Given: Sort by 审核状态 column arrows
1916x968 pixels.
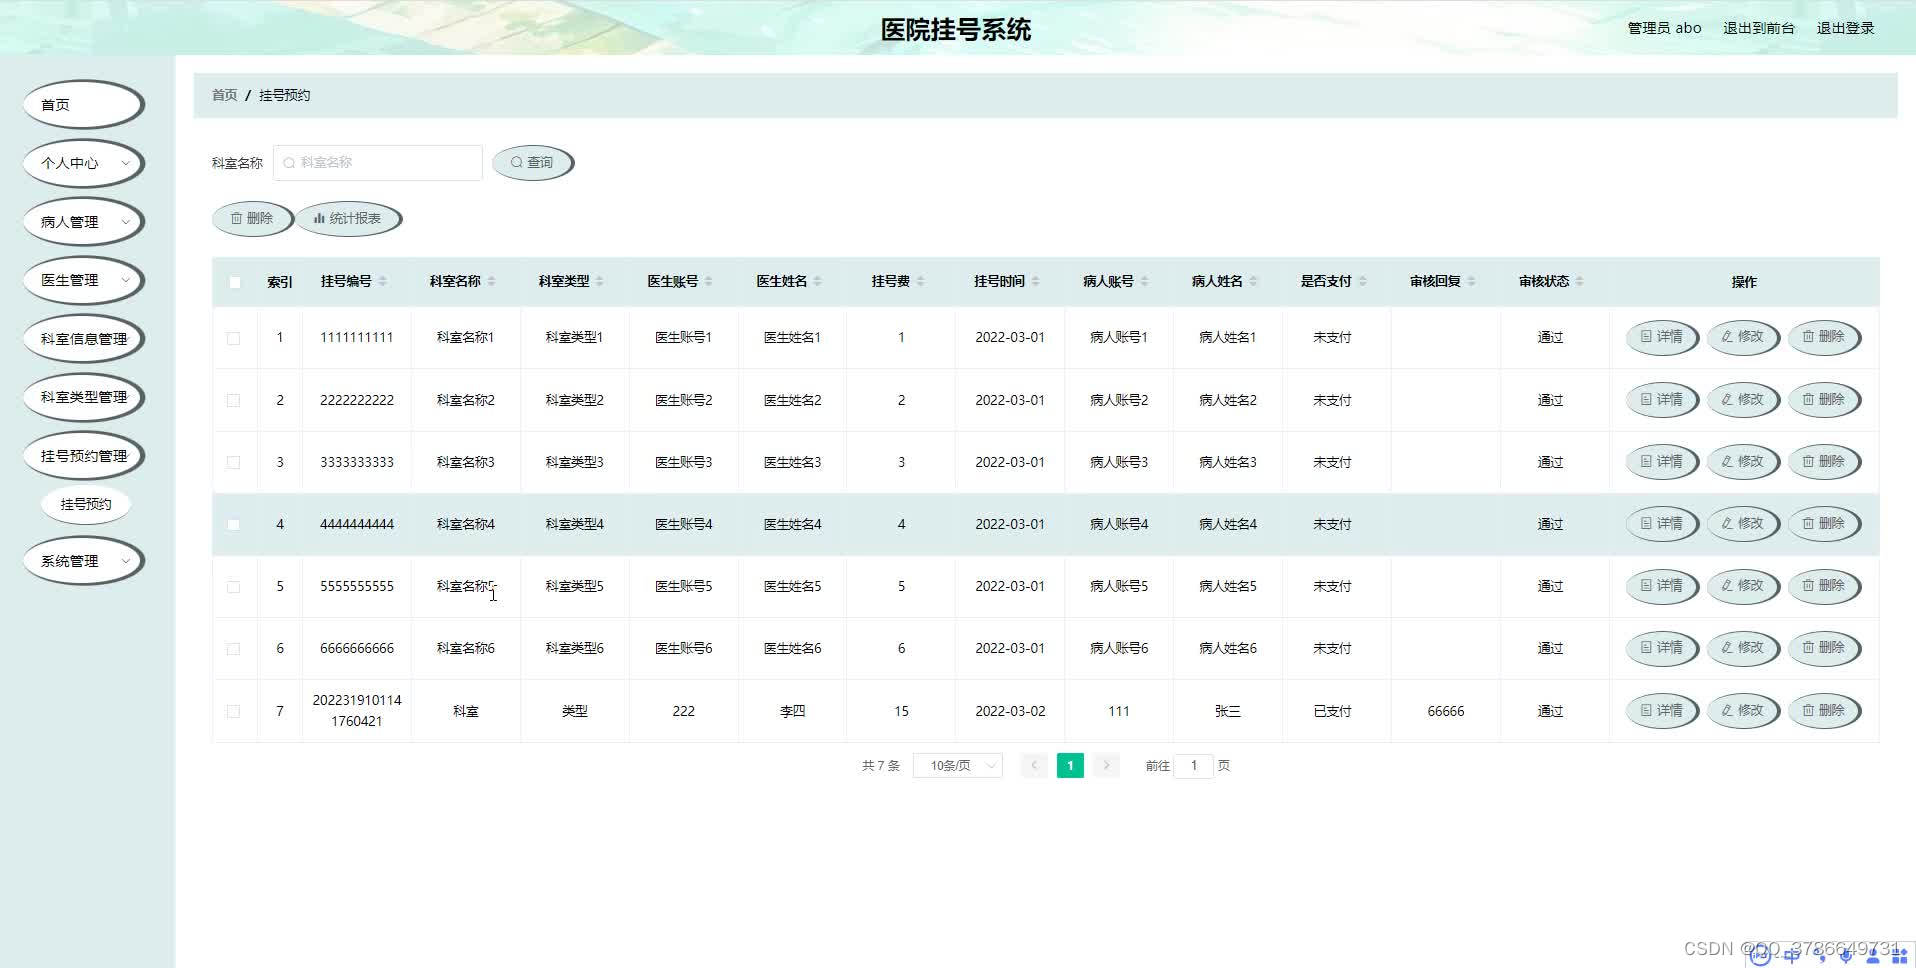Looking at the screenshot, I should click(1579, 282).
